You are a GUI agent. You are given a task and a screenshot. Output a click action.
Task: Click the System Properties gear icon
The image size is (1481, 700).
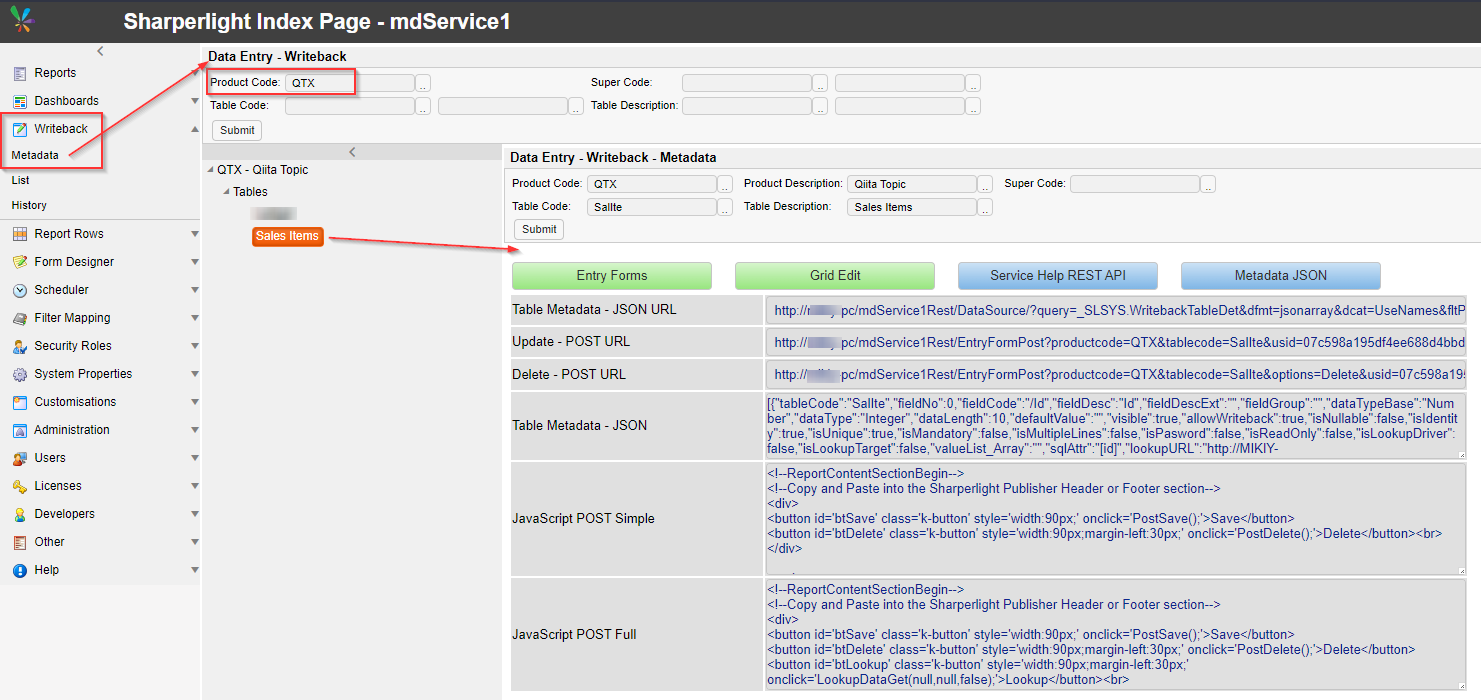20,374
